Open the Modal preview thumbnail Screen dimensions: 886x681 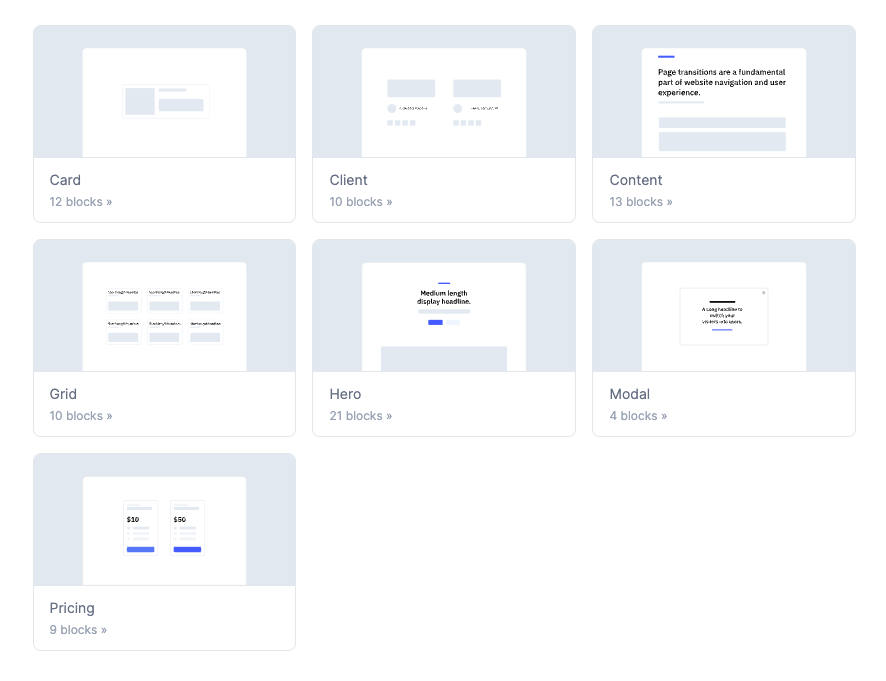pyautogui.click(x=724, y=306)
